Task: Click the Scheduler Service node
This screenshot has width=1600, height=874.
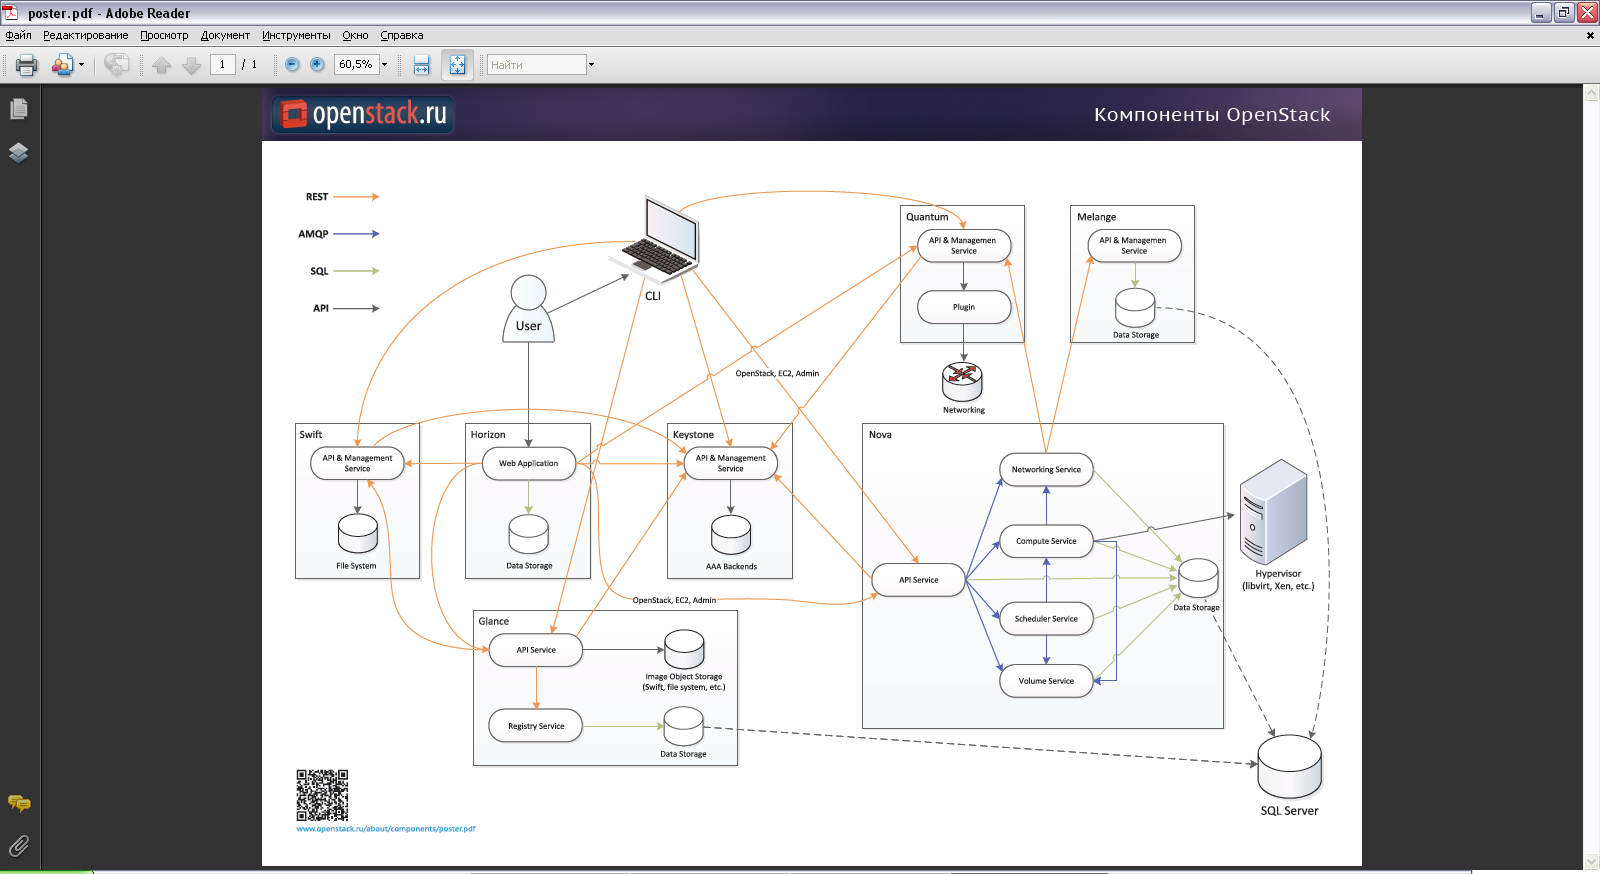Action: [x=1046, y=619]
